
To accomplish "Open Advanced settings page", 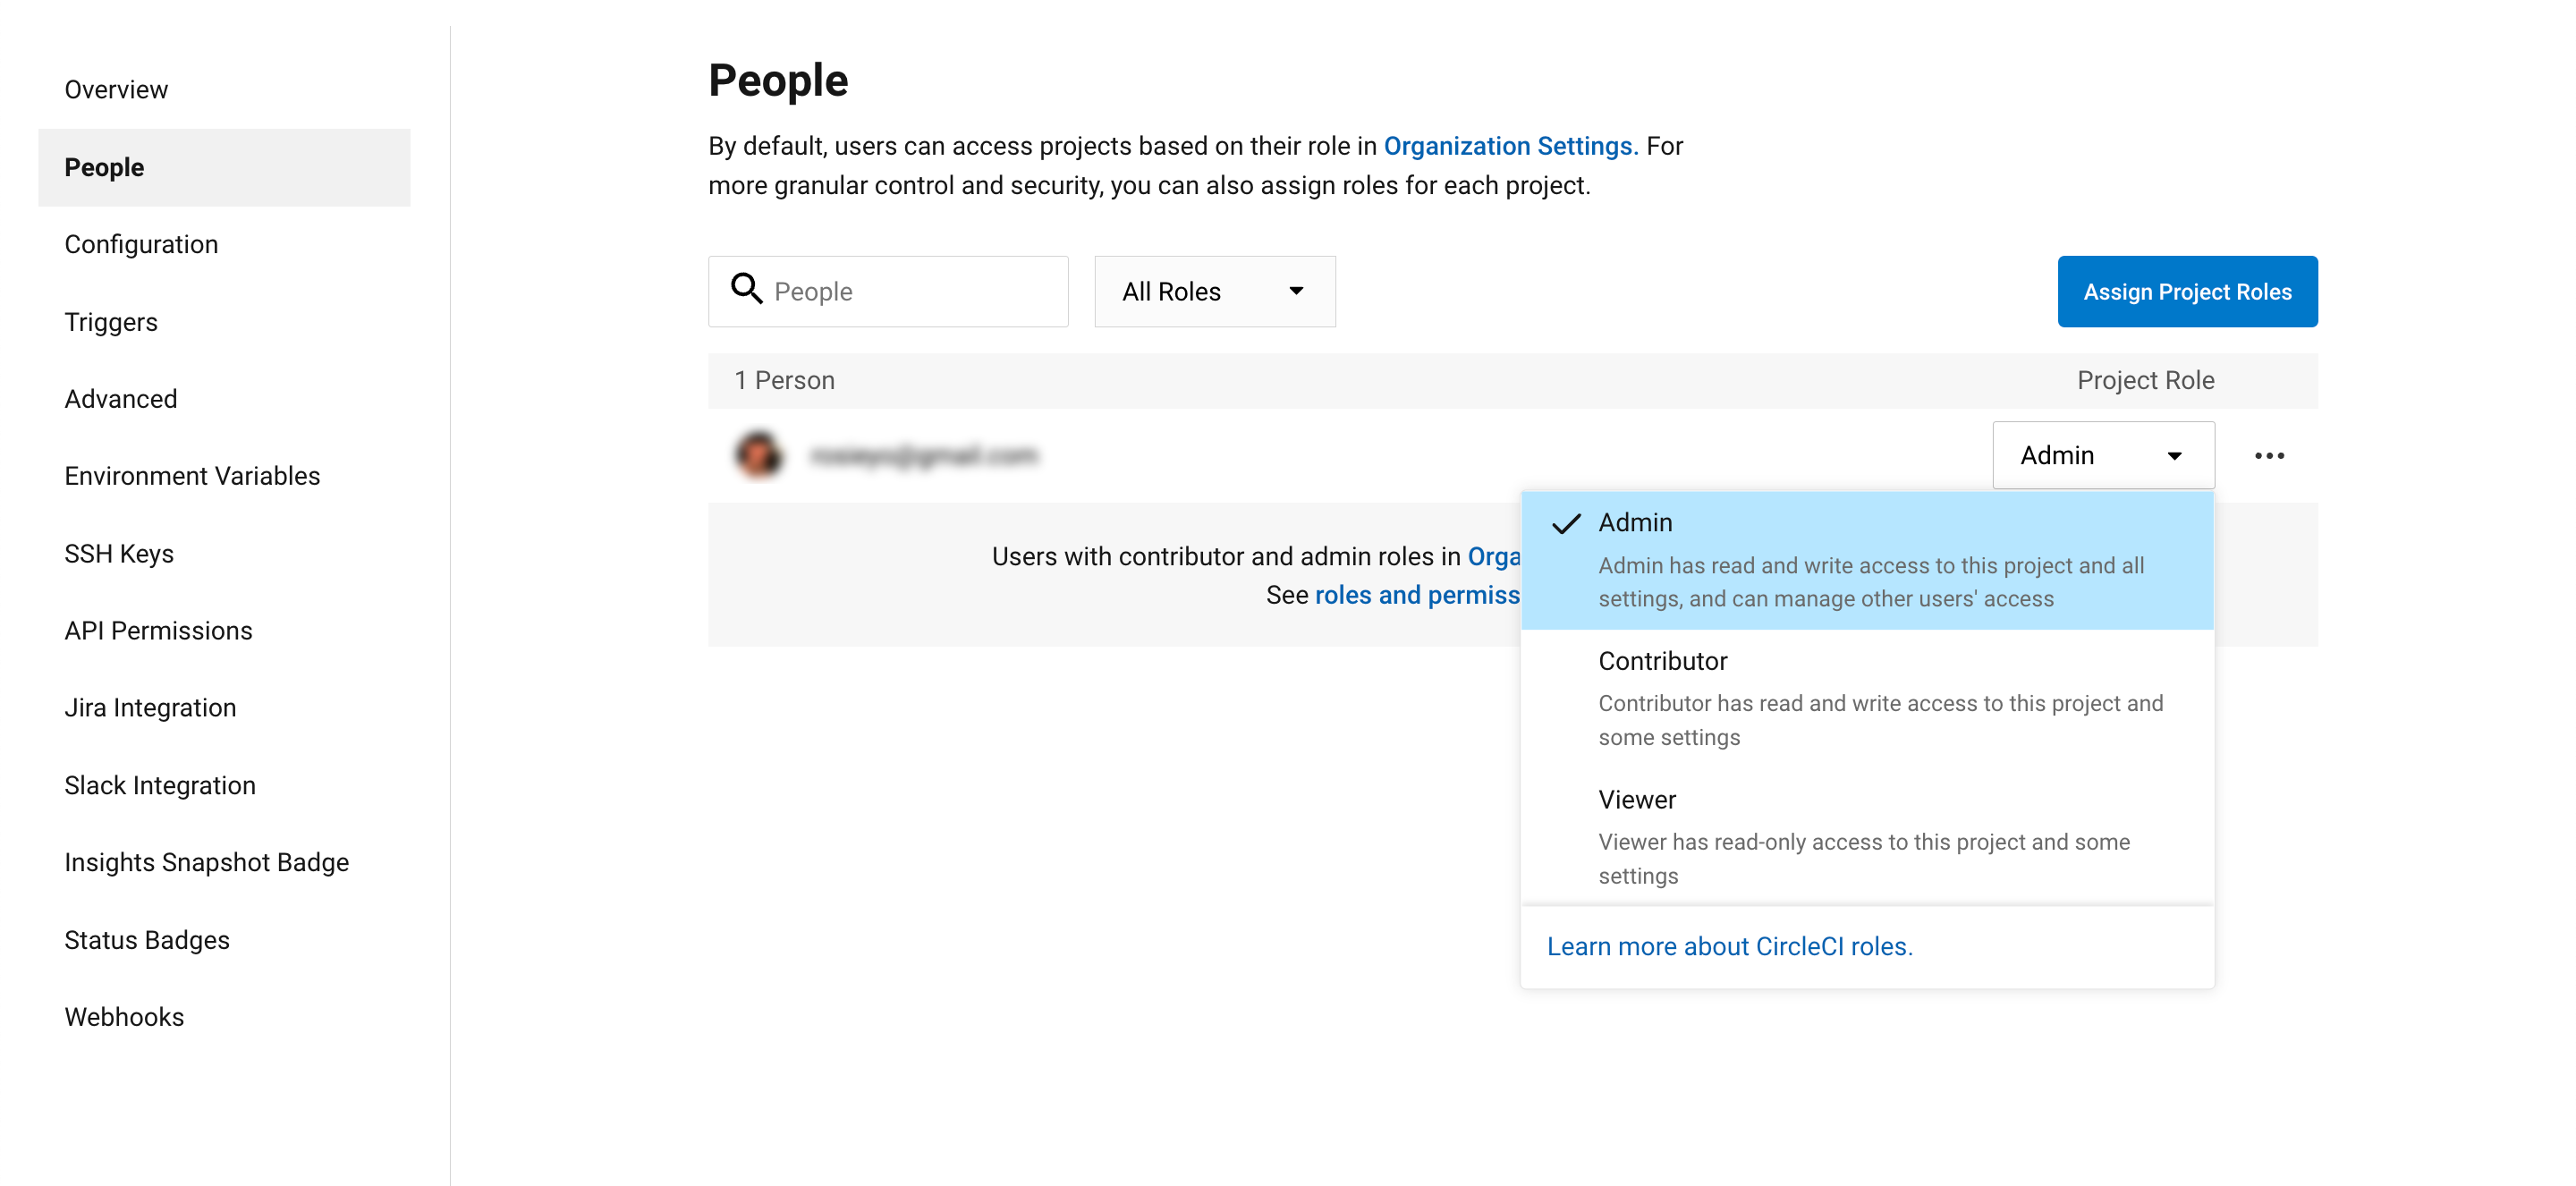I will [x=121, y=399].
